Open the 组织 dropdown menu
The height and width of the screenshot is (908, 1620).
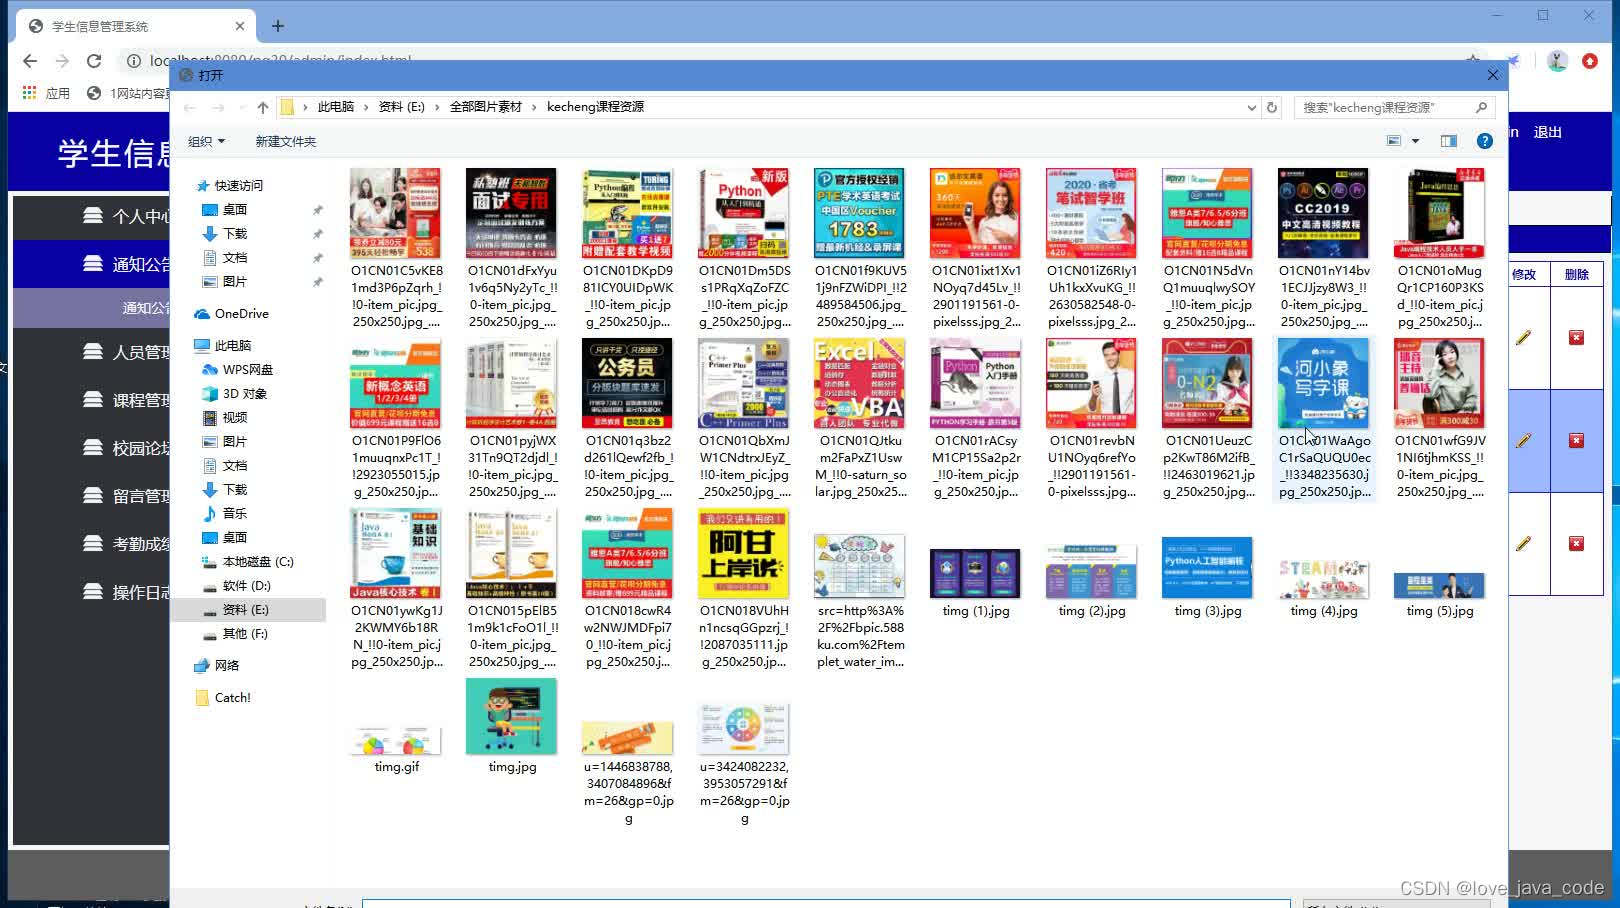[207, 141]
